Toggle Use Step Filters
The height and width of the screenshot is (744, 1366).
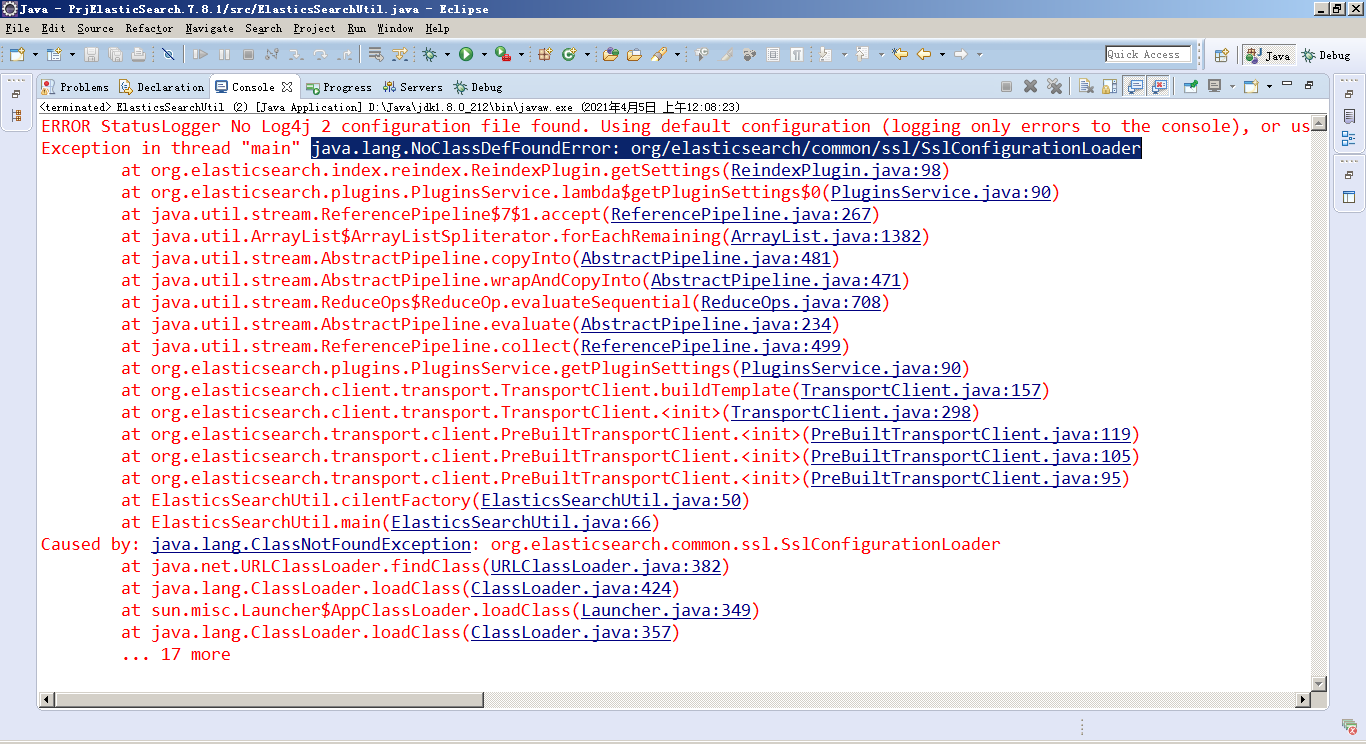click(399, 54)
